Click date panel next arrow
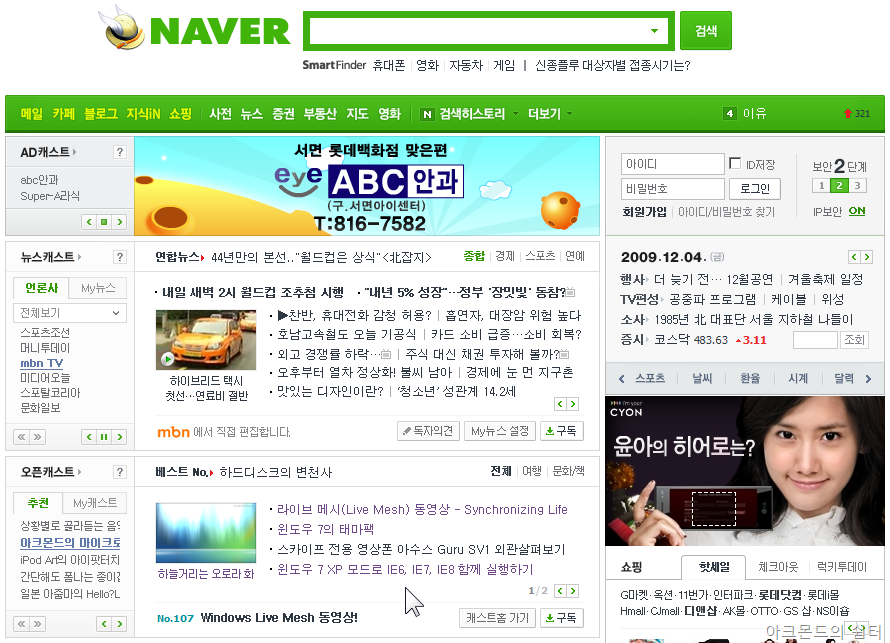The width and height of the screenshot is (890, 643). 867,257
